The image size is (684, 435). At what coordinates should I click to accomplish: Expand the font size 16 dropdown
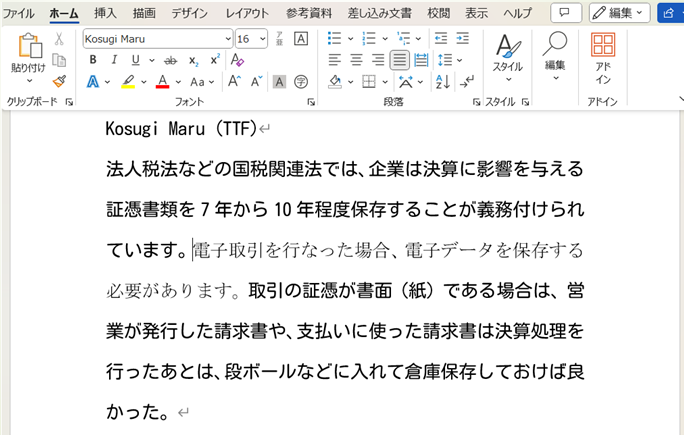click(x=263, y=38)
